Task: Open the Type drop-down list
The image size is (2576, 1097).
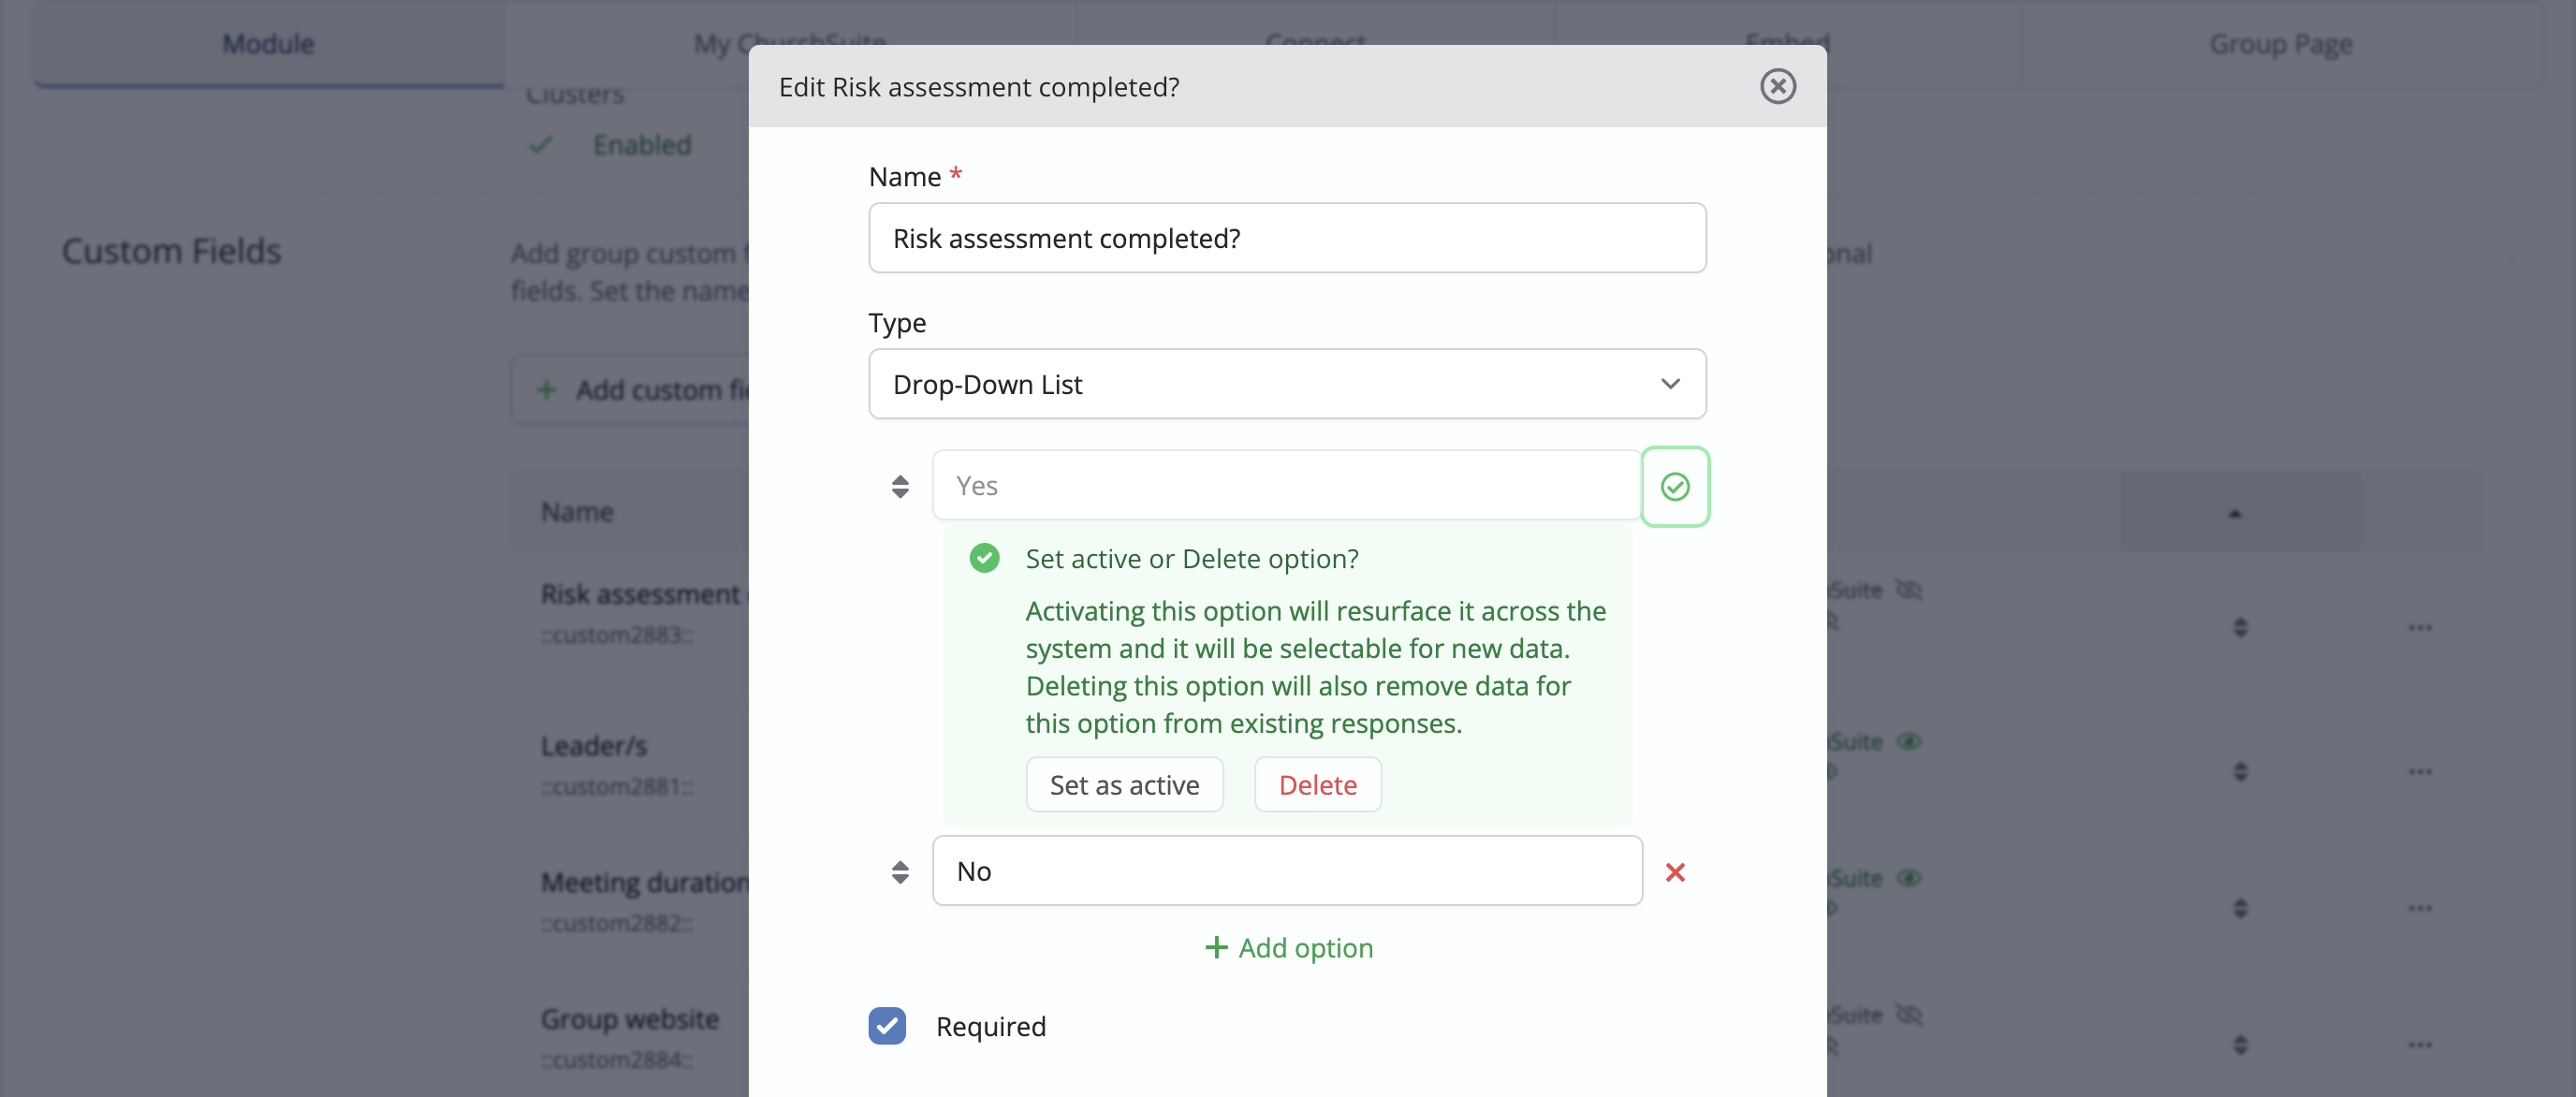Action: tap(1287, 384)
